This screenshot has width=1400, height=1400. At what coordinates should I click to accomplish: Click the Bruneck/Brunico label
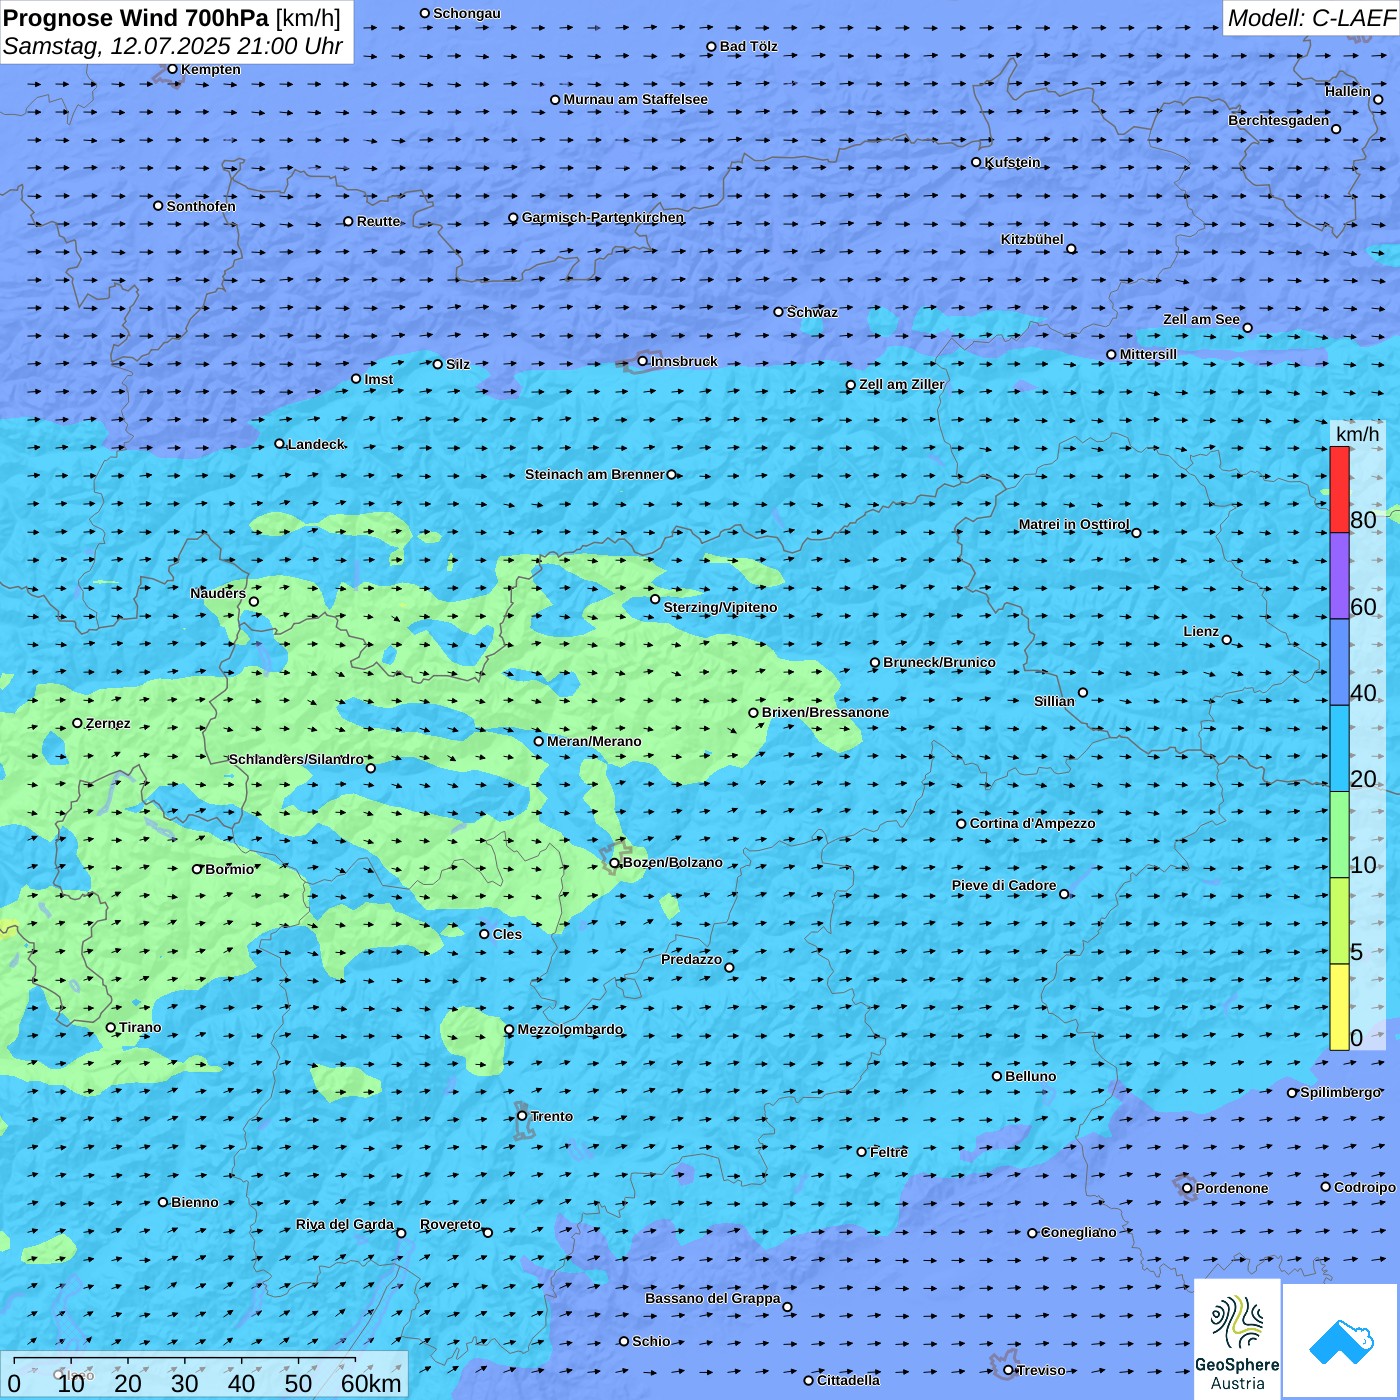(939, 662)
